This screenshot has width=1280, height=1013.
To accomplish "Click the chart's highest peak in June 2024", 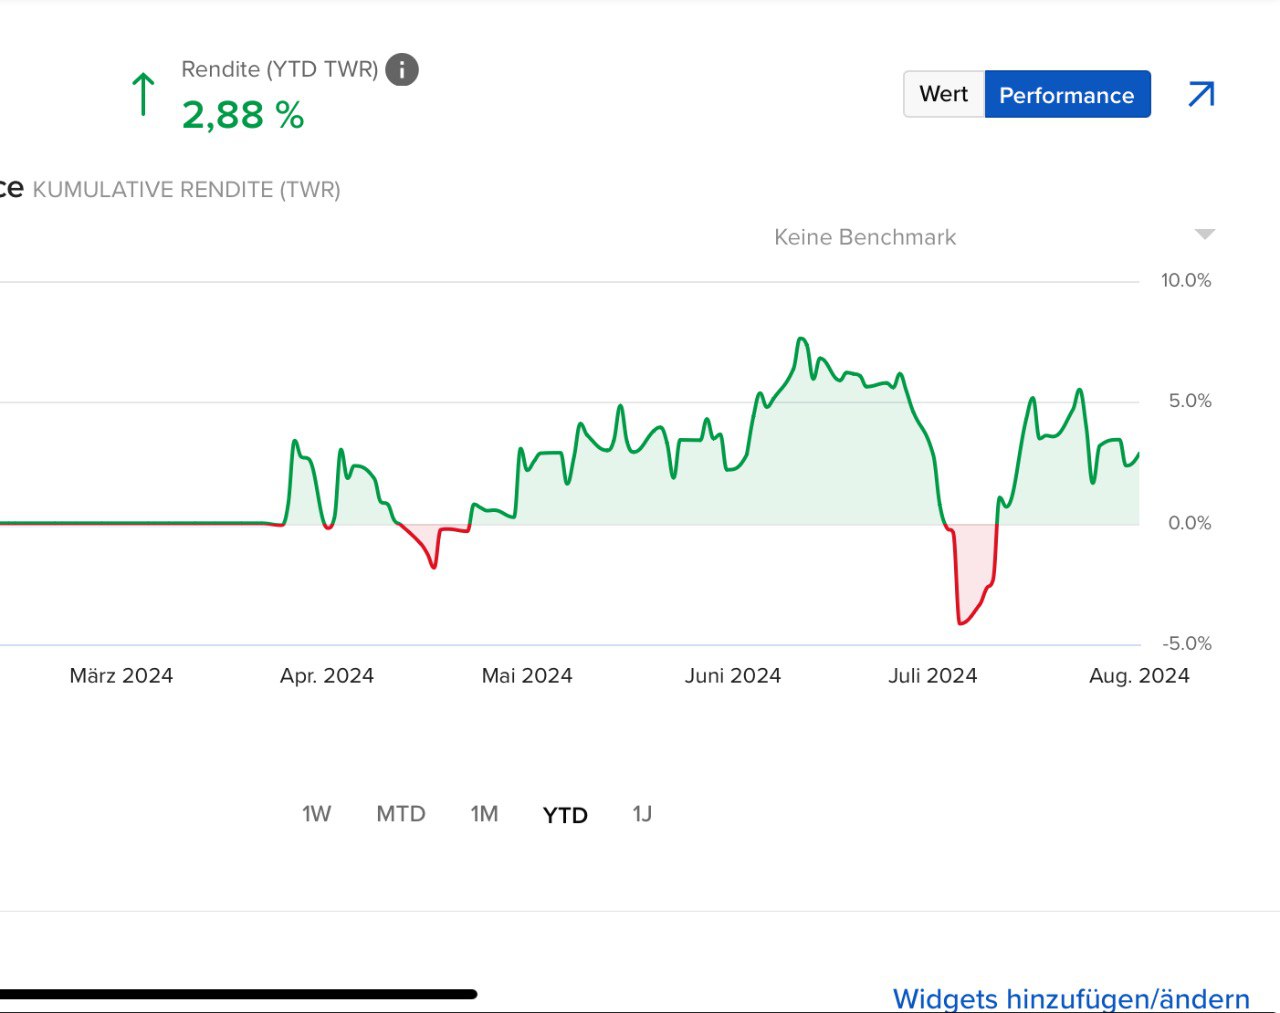I will pyautogui.click(x=802, y=340).
